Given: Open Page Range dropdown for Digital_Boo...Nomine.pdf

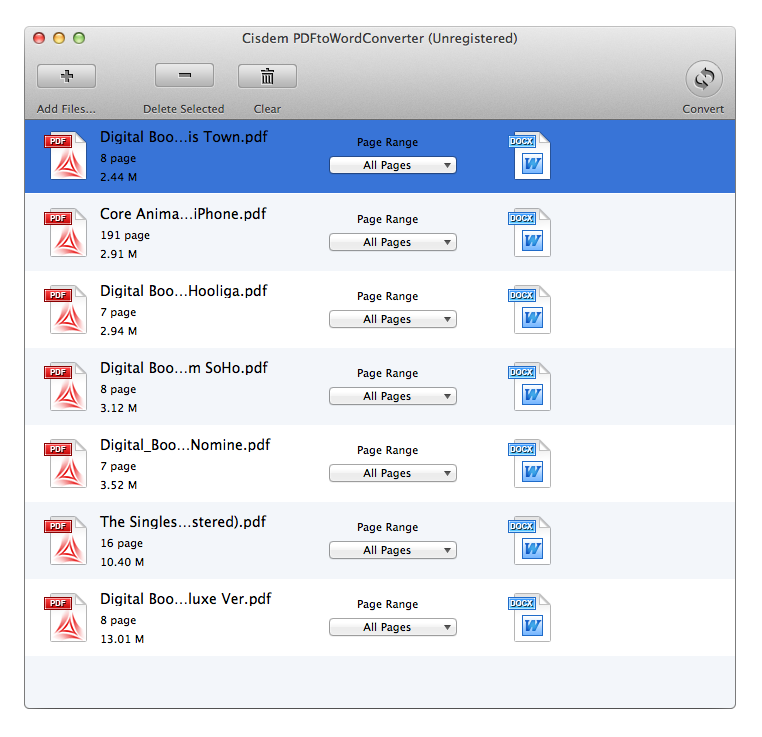Looking at the screenshot, I should 393,473.
